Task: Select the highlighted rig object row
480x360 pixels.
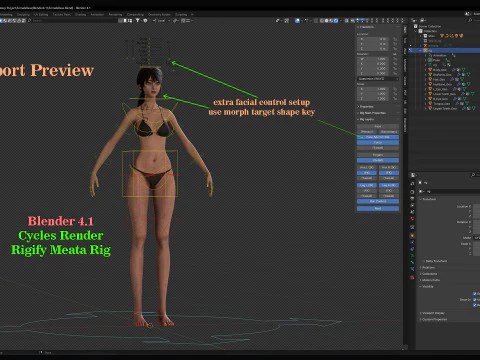Action: click(x=445, y=50)
